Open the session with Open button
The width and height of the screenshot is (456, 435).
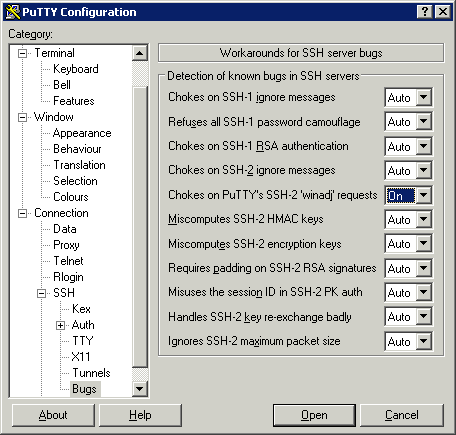pos(314,415)
